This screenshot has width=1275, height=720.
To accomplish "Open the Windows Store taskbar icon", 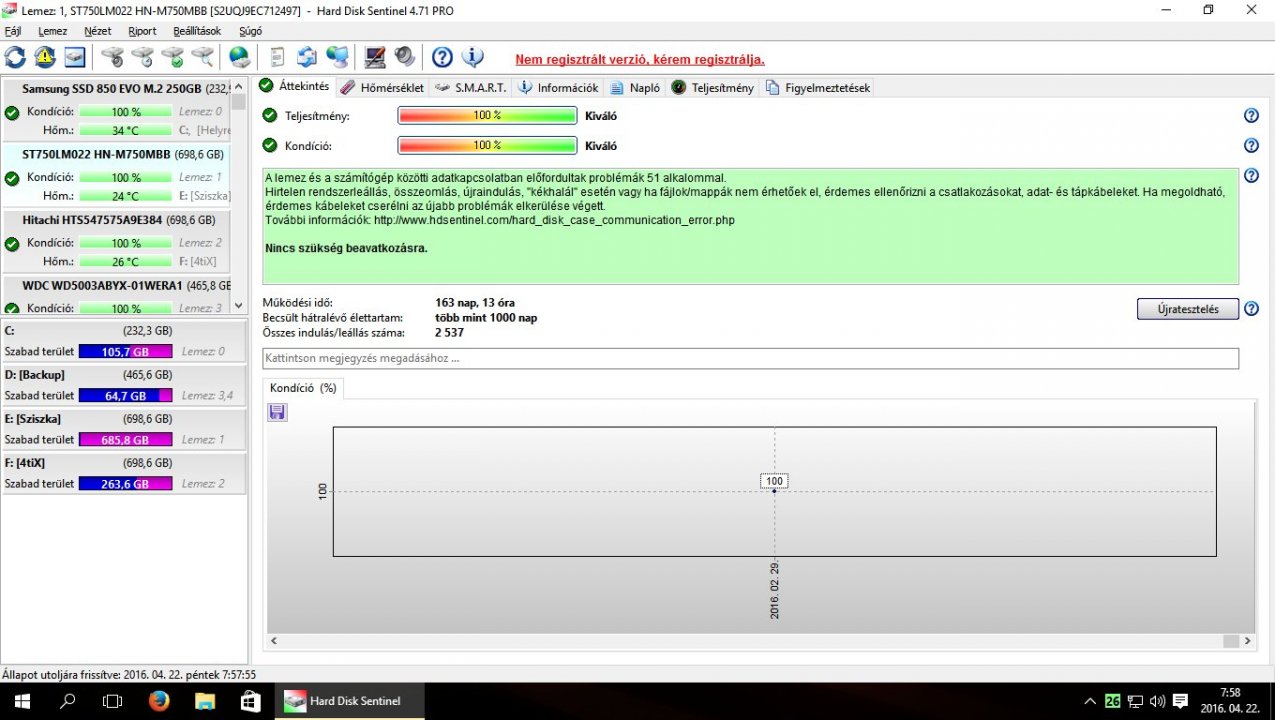I will (x=250, y=701).
